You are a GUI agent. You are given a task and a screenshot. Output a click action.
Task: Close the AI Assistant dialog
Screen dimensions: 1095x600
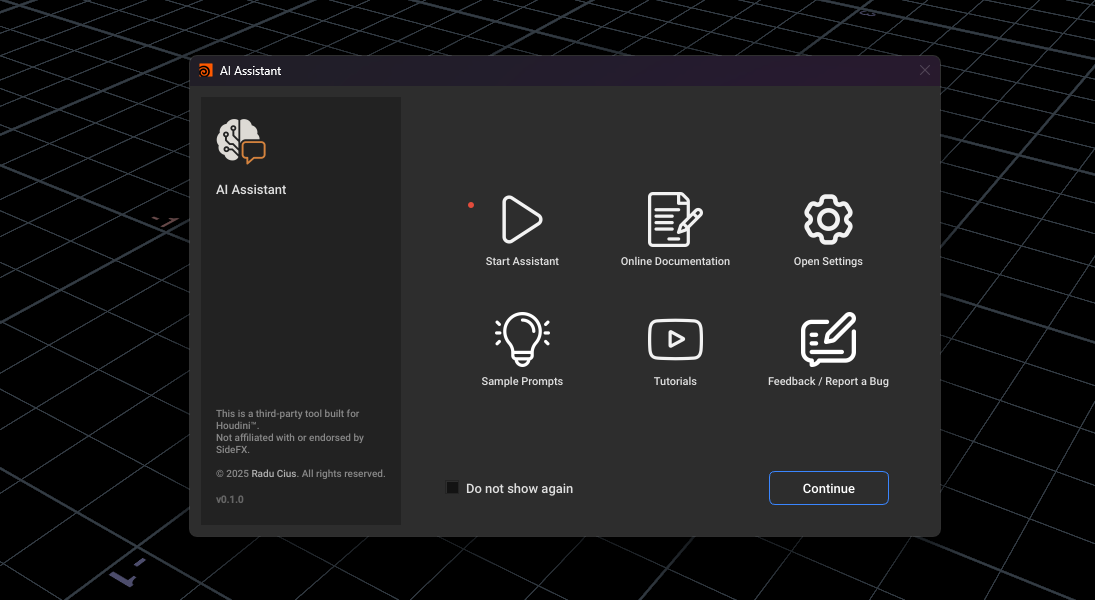coord(925,71)
